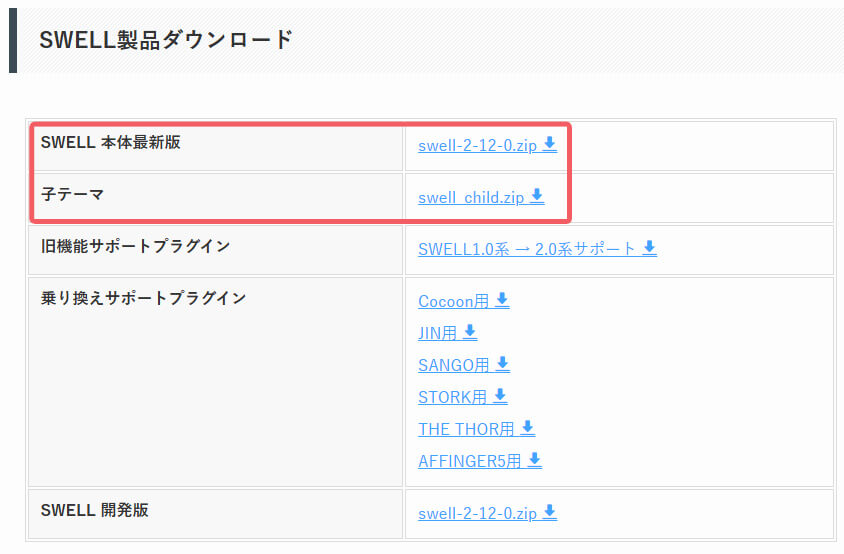Click download icon beside THE THOR用

pyautogui.click(x=528, y=427)
